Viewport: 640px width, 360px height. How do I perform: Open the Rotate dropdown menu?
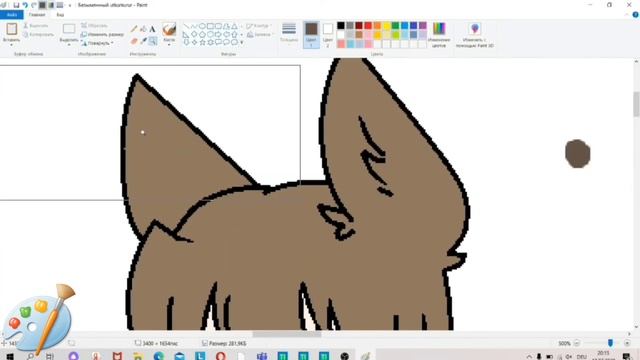pyautogui.click(x=97, y=43)
